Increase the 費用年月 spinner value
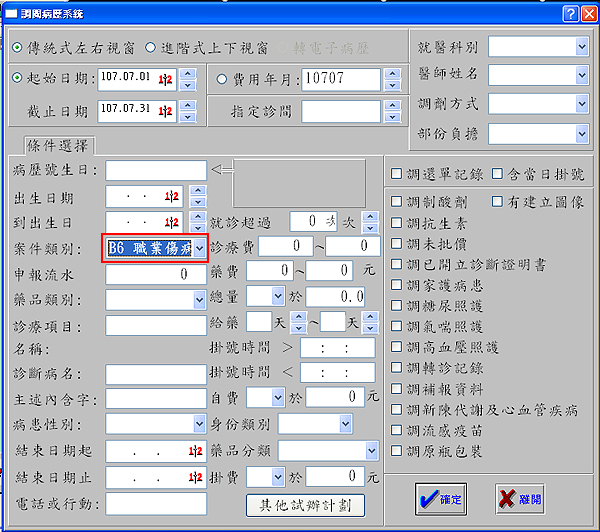Viewport: 600px width, 532px height. click(390, 74)
